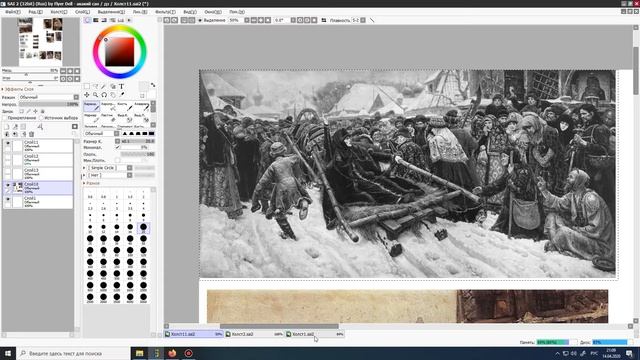Open Firefox from the taskbar

(172, 353)
